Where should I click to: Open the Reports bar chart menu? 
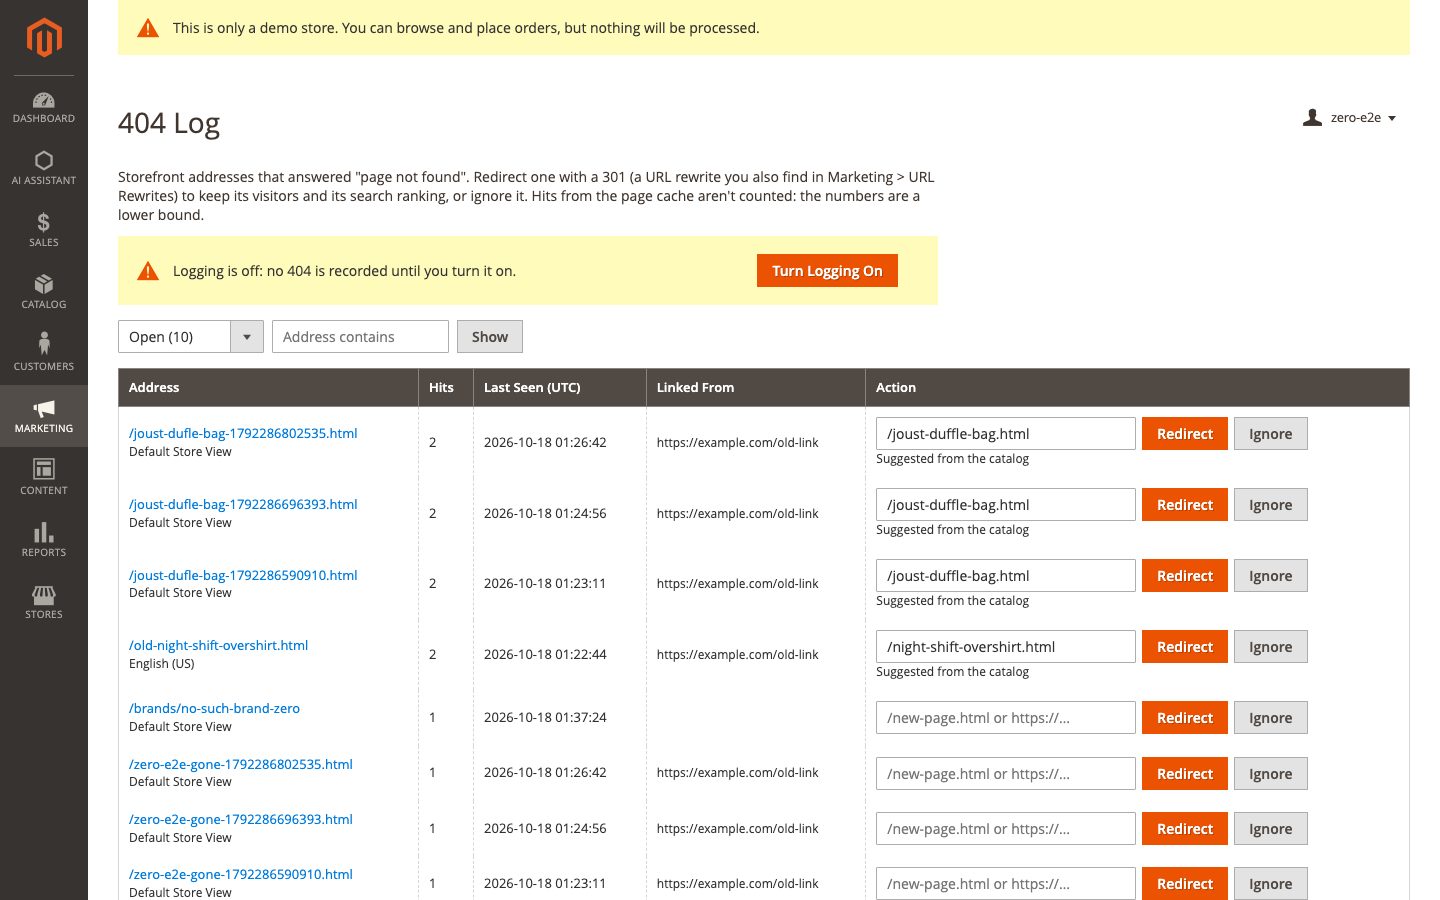click(x=44, y=540)
